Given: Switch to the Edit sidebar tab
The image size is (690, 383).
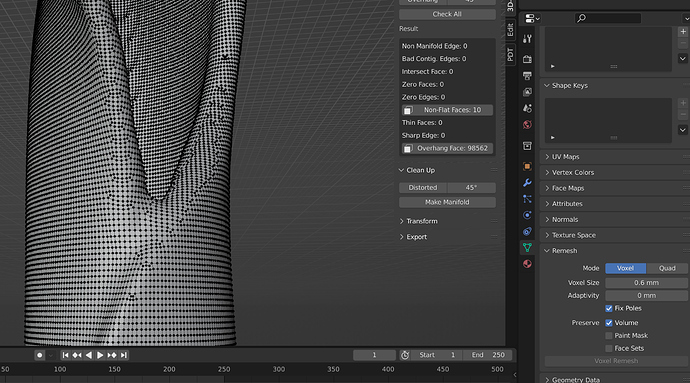Looking at the screenshot, I should point(510,30).
